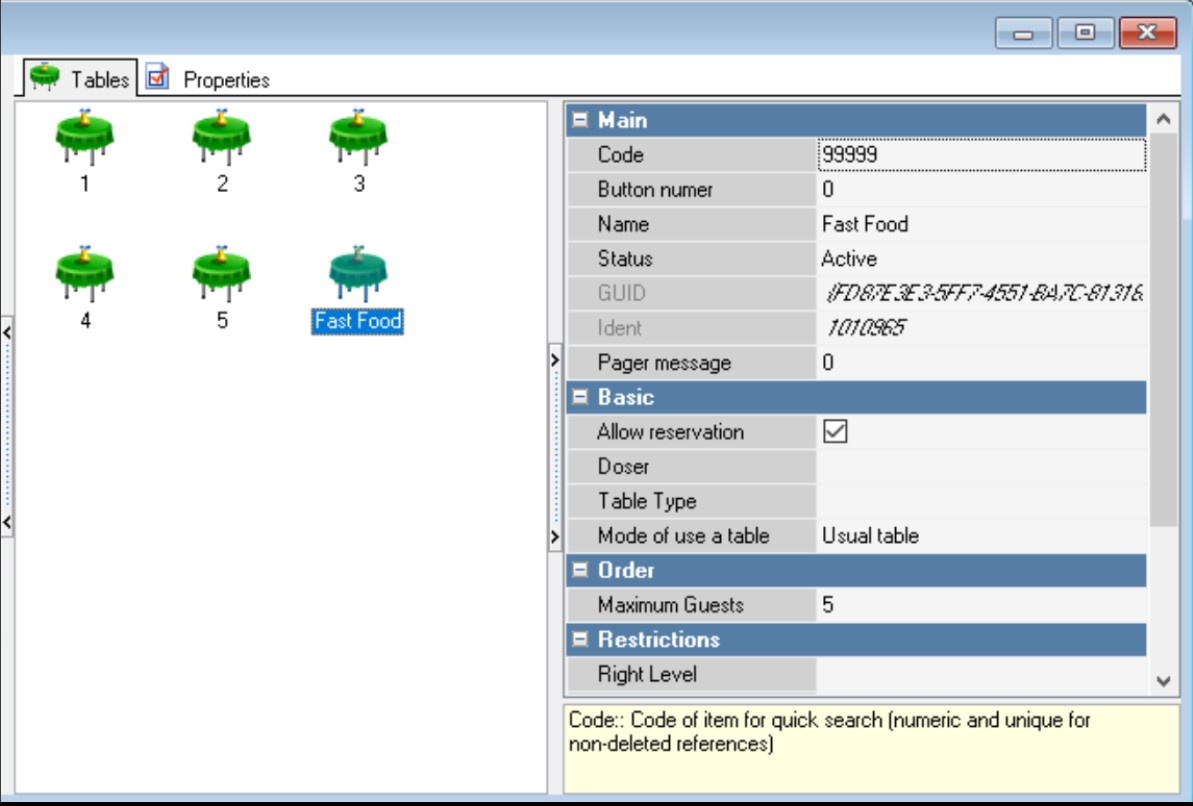
Task: Select the Name property label
Action: point(623,224)
